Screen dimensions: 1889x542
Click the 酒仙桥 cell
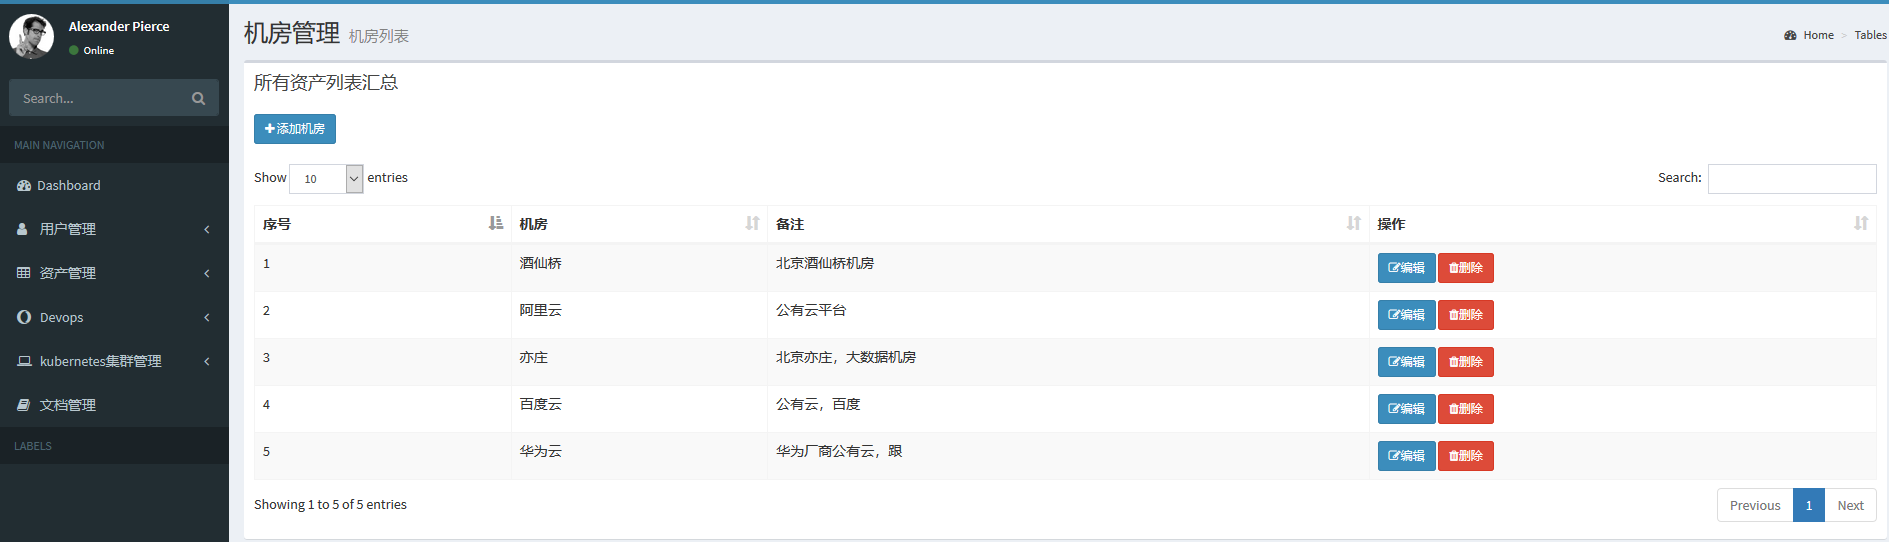click(x=639, y=268)
